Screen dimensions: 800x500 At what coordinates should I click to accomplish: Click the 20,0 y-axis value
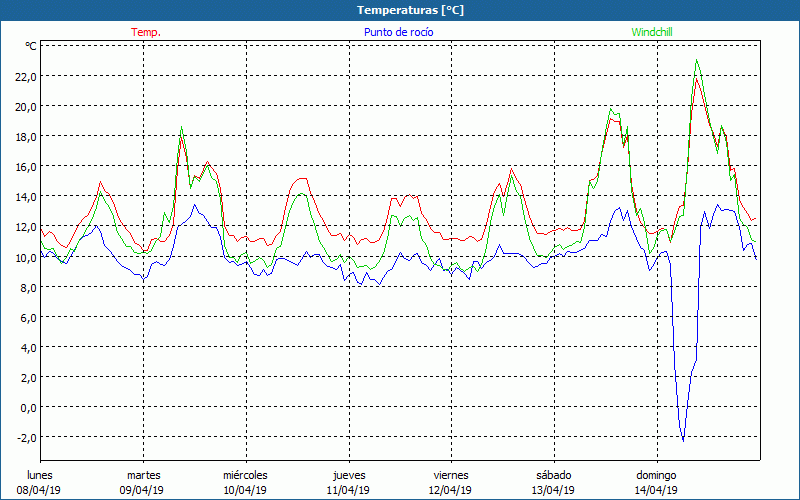pyautogui.click(x=26, y=107)
